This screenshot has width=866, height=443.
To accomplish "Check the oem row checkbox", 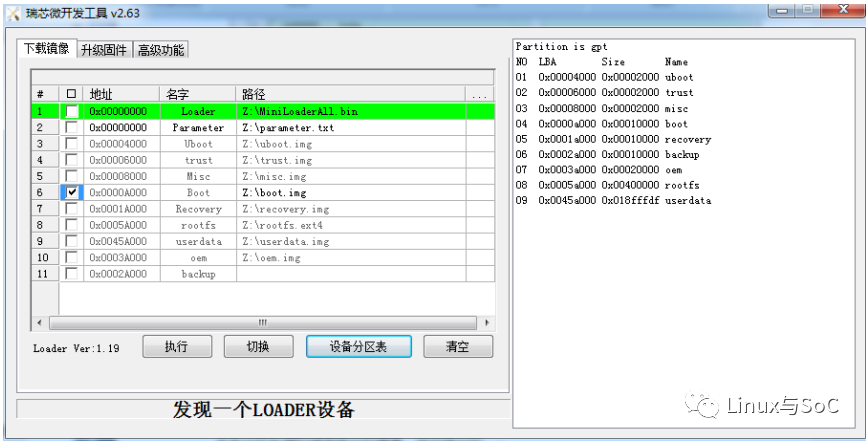I will (x=72, y=257).
